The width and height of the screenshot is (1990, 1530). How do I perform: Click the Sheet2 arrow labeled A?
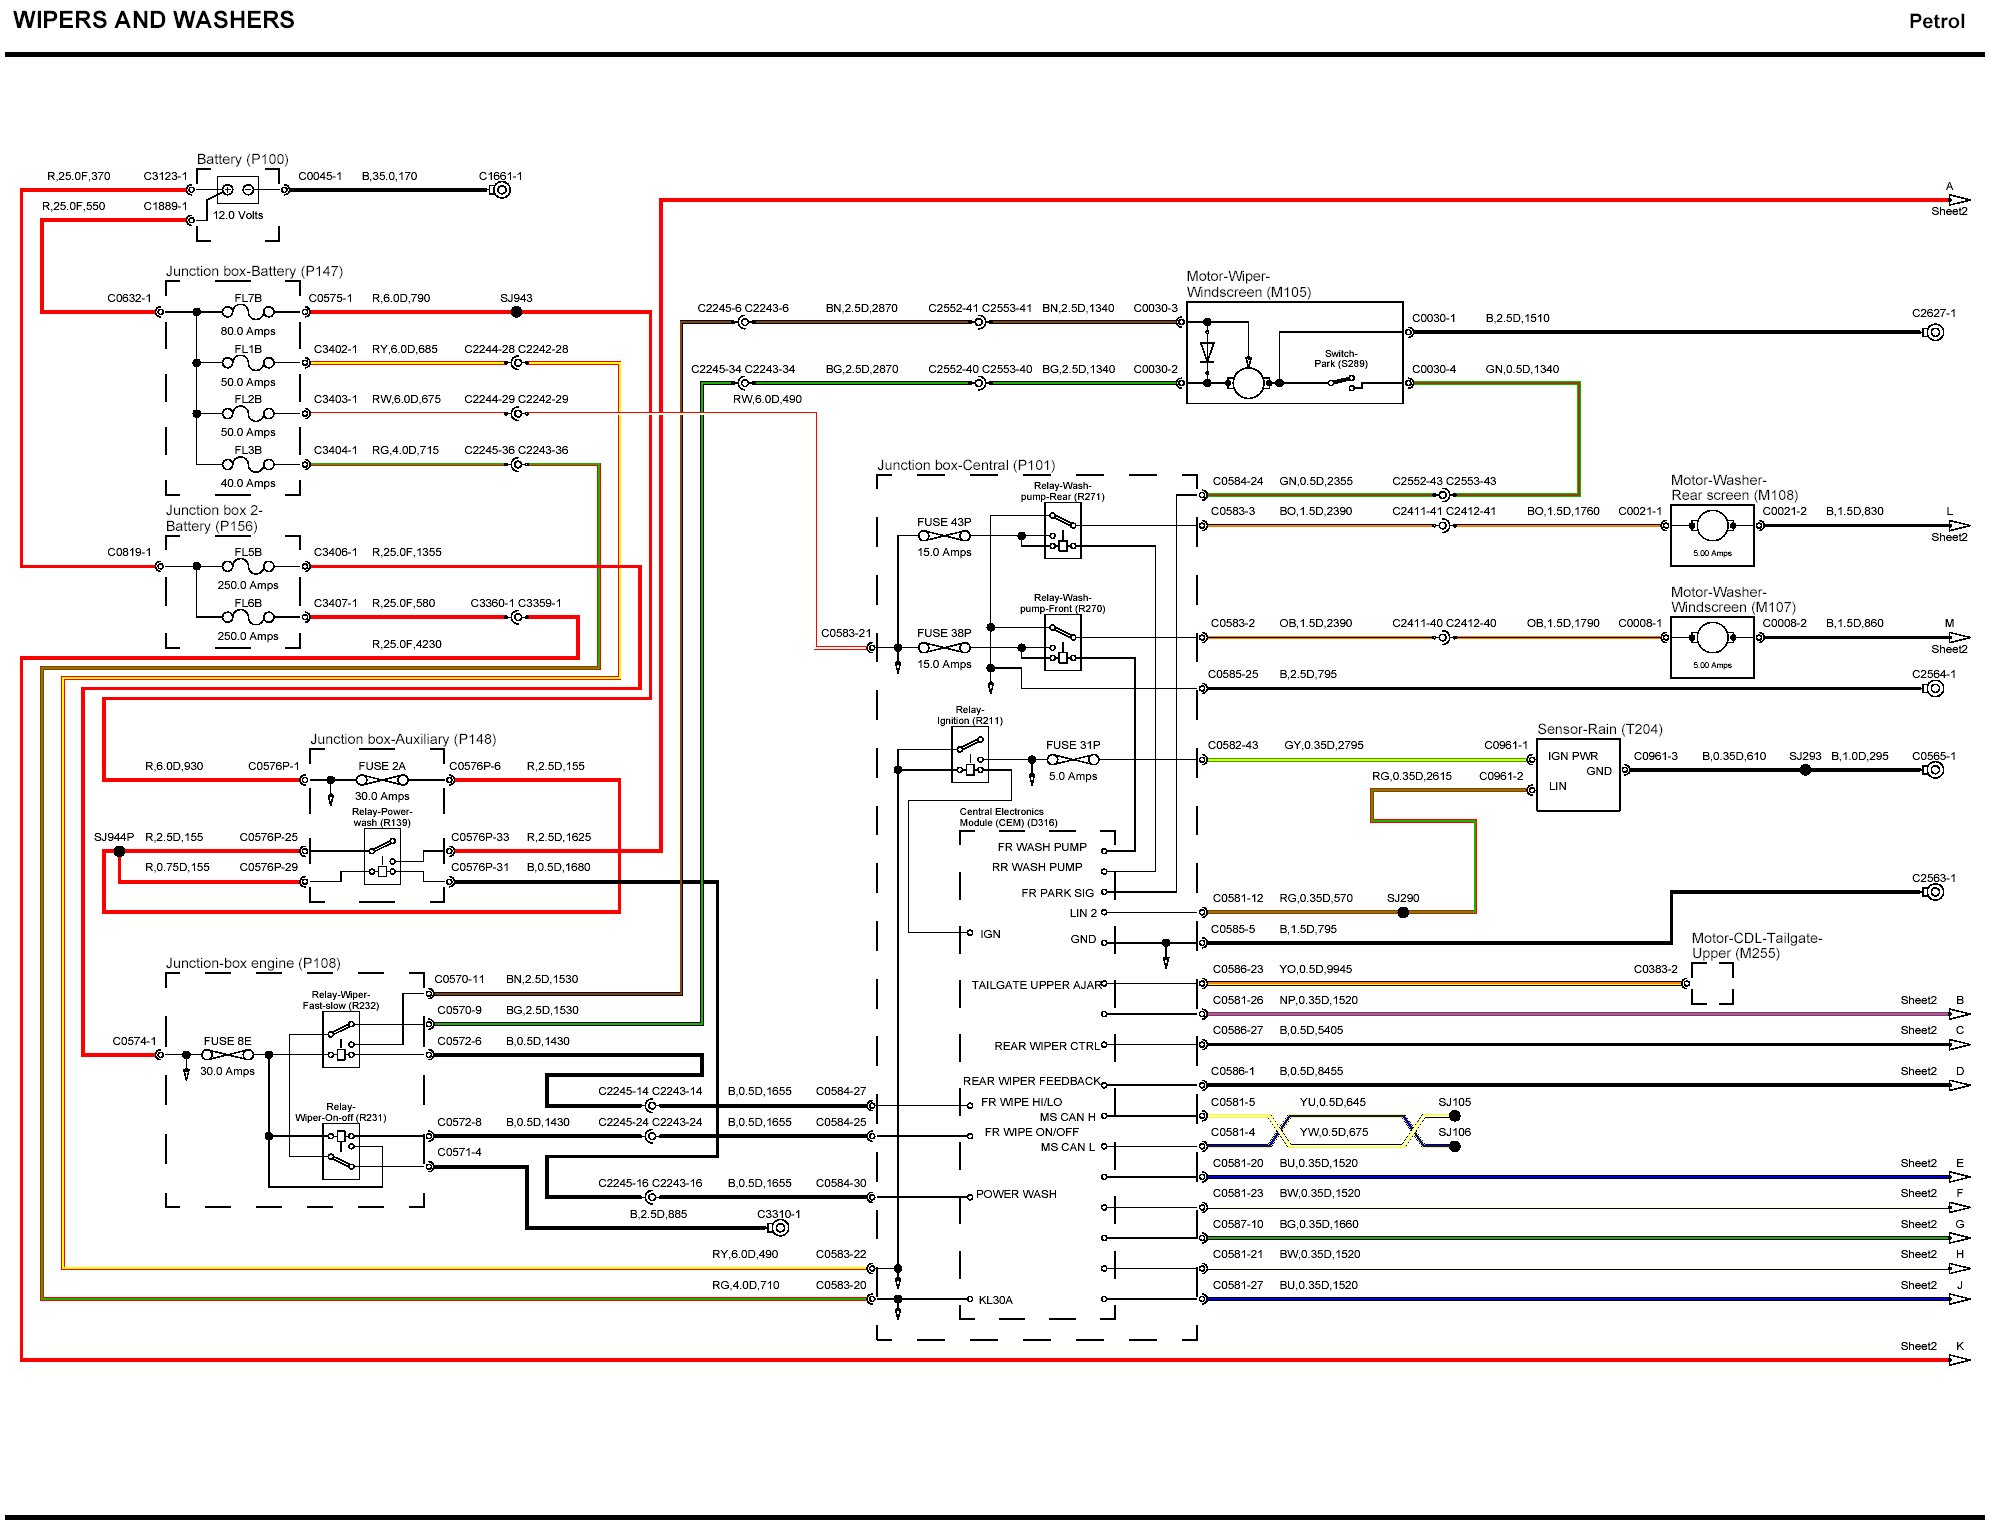pos(1958,200)
